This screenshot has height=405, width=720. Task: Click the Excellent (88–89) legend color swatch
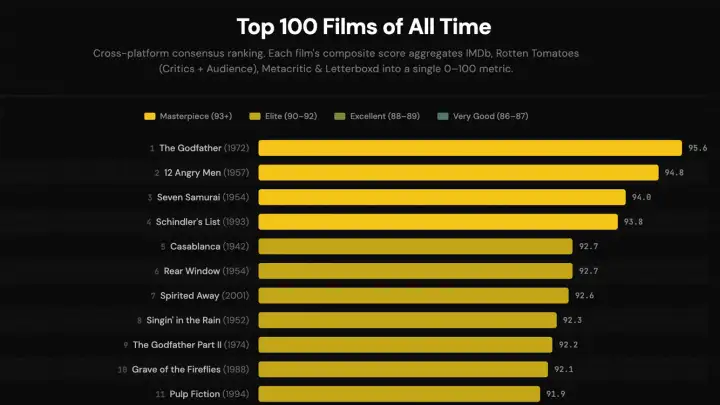341,116
